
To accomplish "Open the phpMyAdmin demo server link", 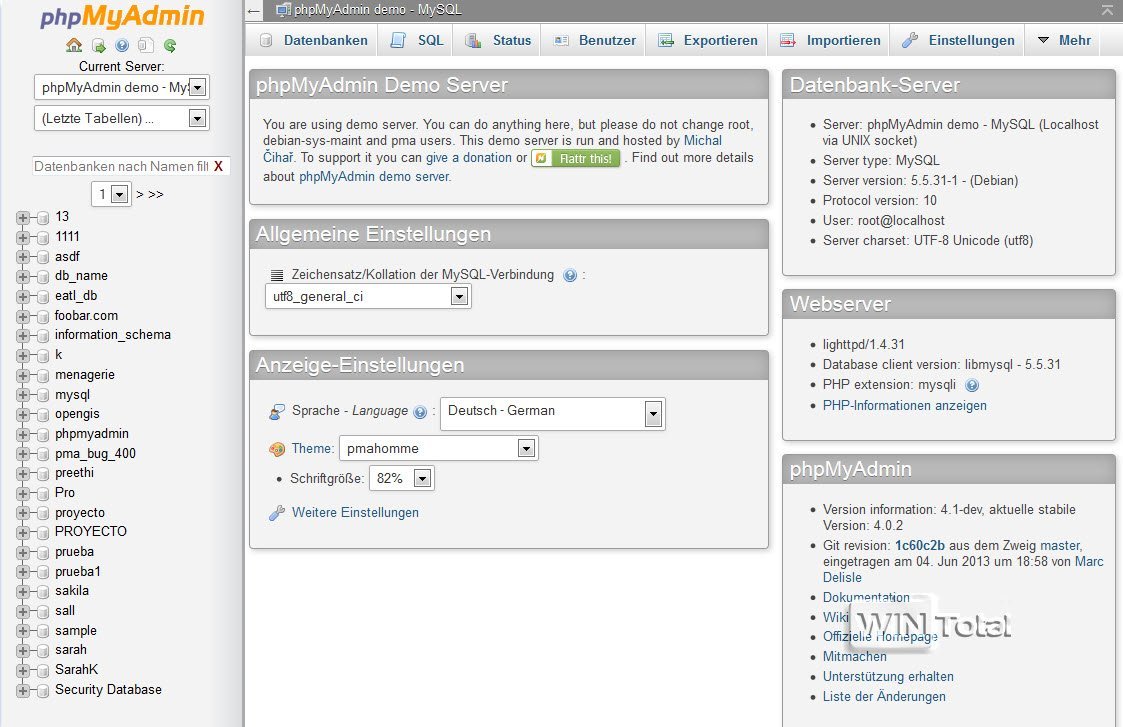I will point(374,177).
